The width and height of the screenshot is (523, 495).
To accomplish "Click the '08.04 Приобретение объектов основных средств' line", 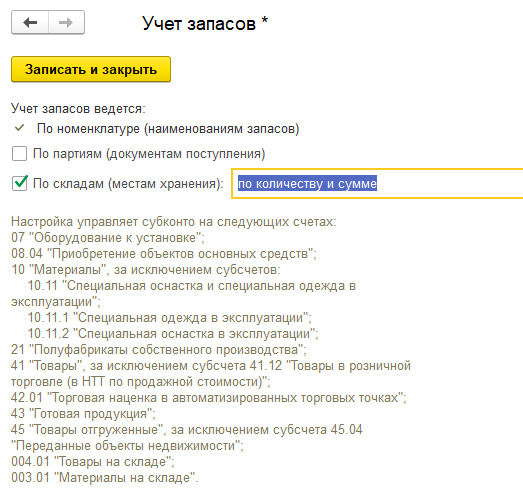I will pos(164,254).
